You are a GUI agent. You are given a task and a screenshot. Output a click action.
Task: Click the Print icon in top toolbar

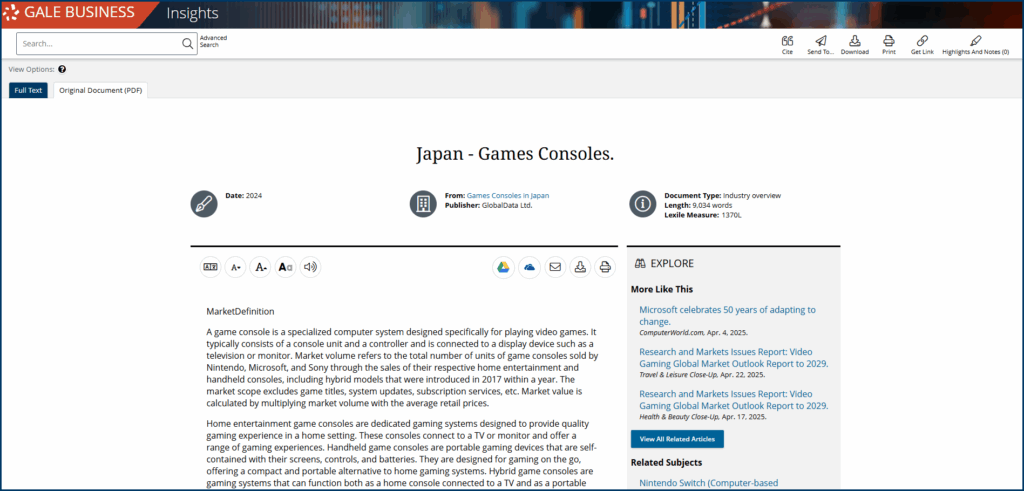888,40
